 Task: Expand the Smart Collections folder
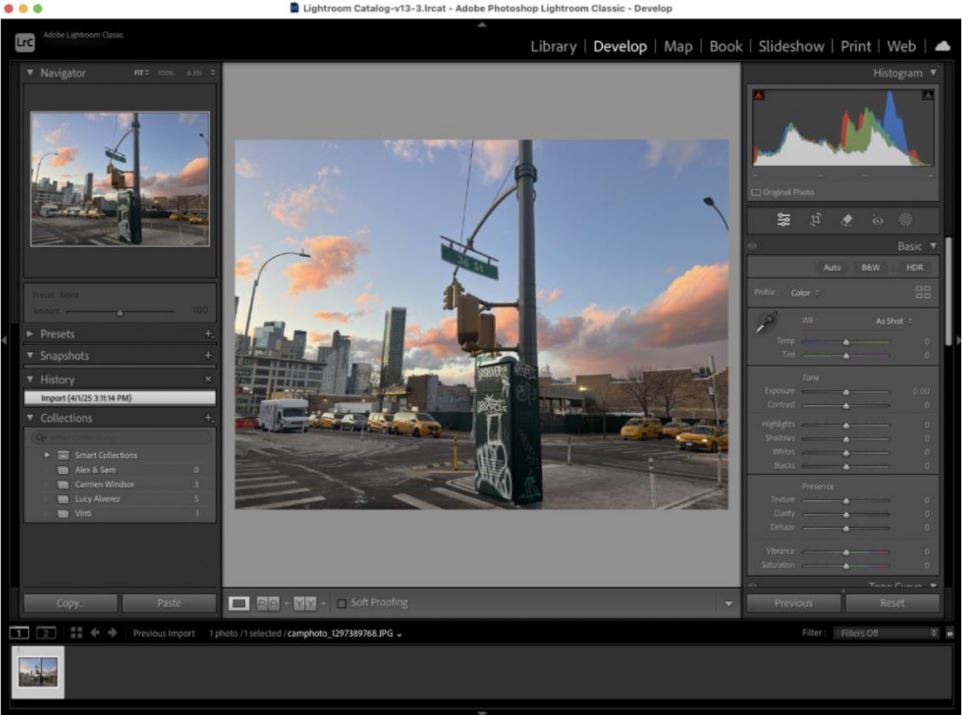[x=46, y=455]
